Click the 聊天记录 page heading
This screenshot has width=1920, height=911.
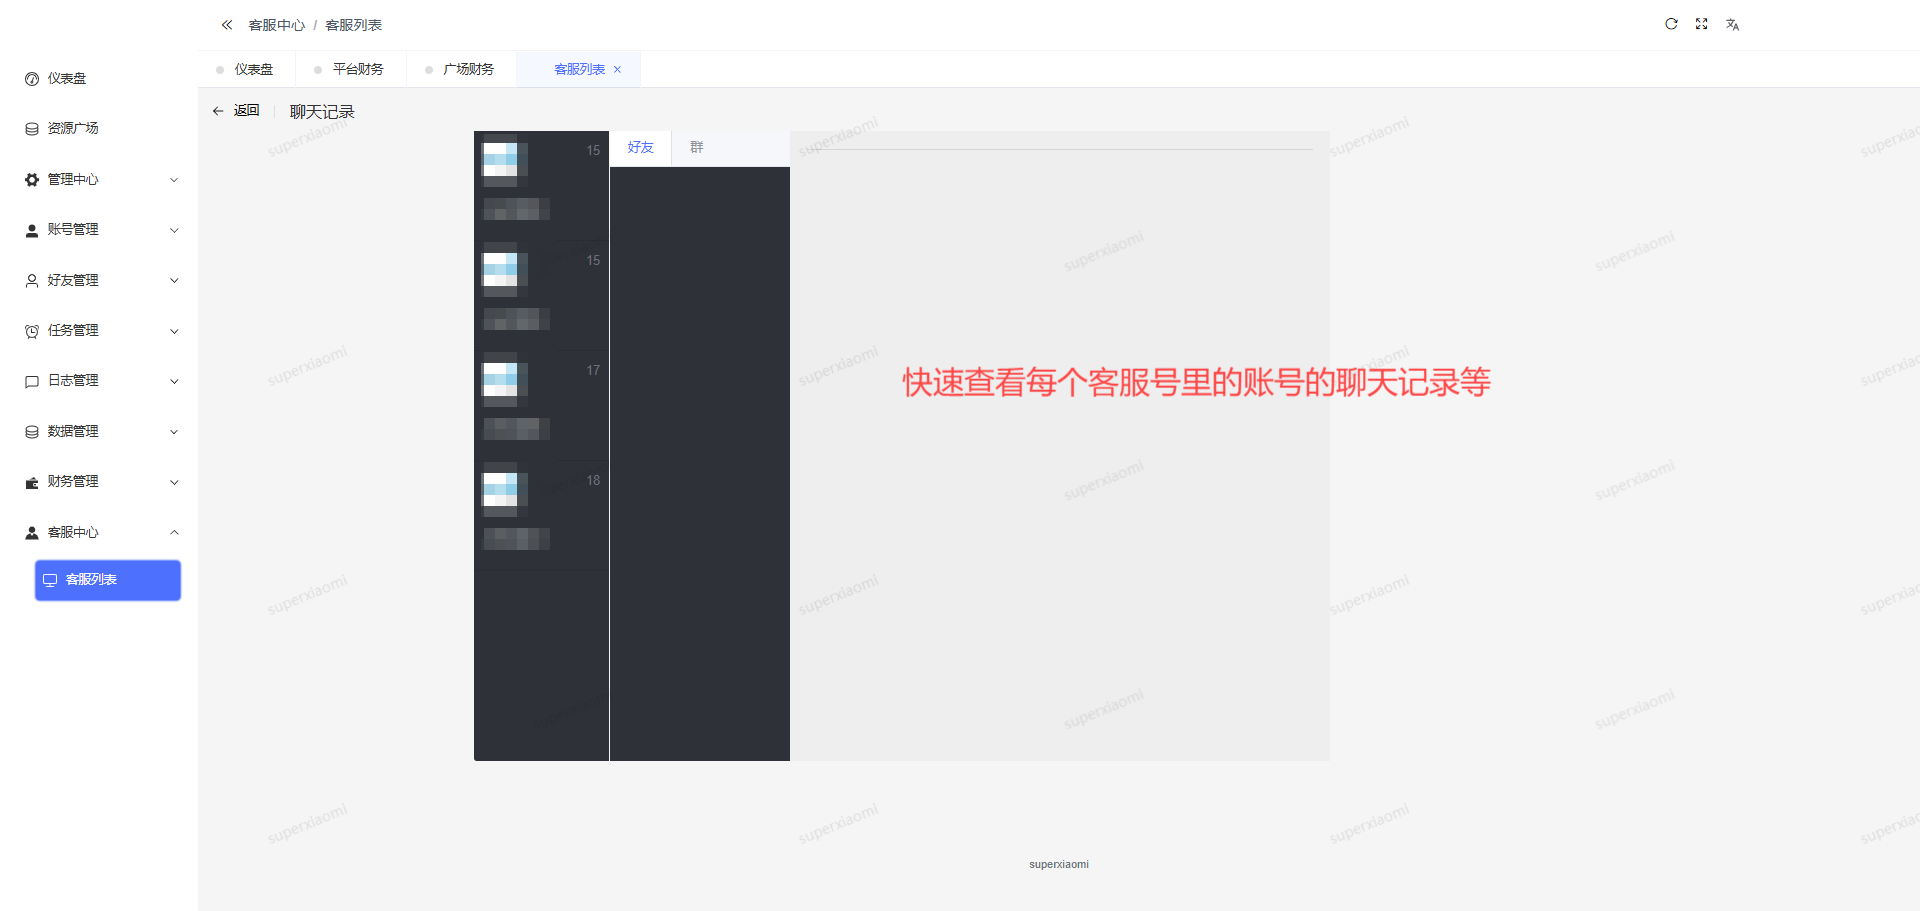coord(322,112)
